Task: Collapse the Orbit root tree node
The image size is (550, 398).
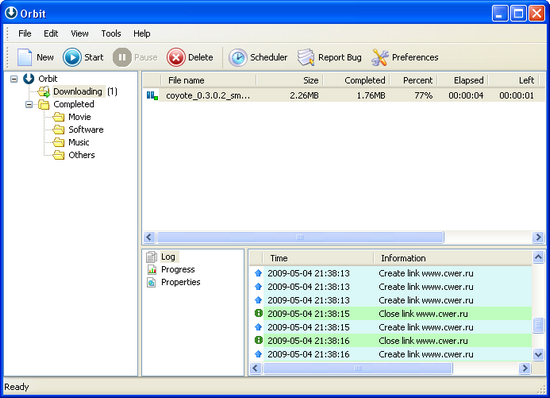Action: point(14,79)
